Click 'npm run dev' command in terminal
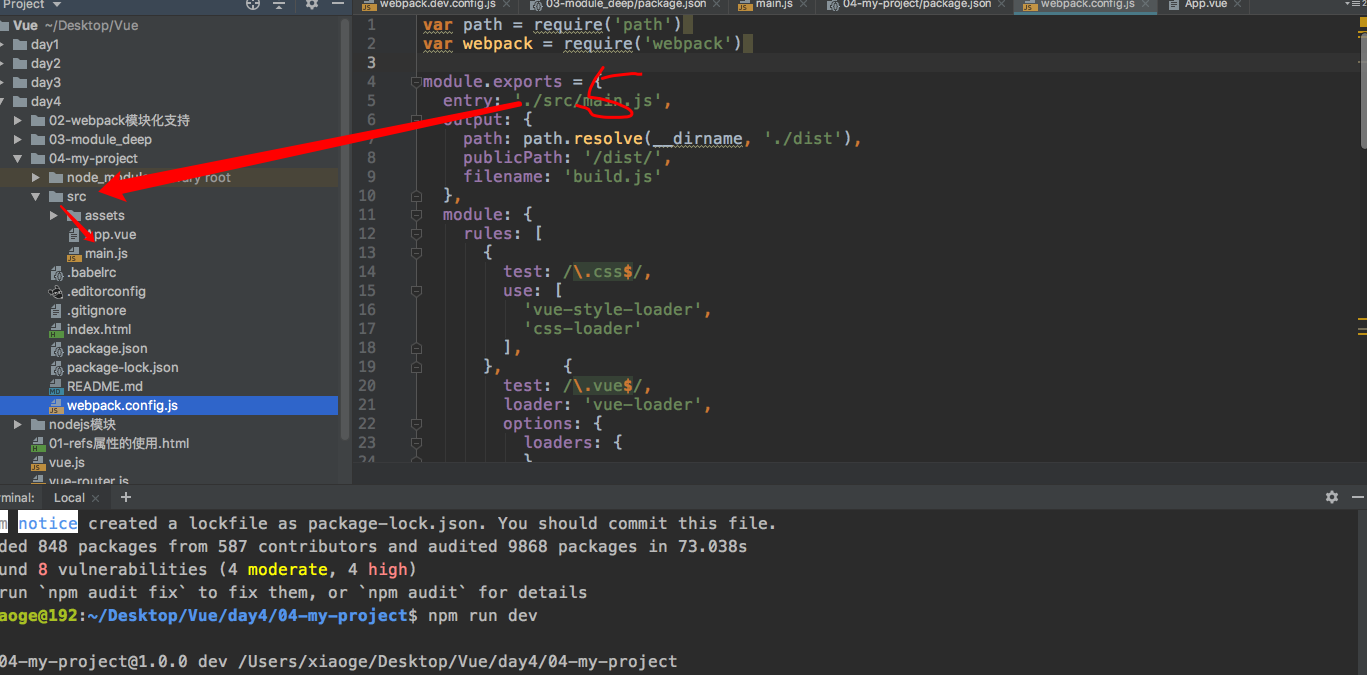Image resolution: width=1367 pixels, height=675 pixels. click(483, 616)
